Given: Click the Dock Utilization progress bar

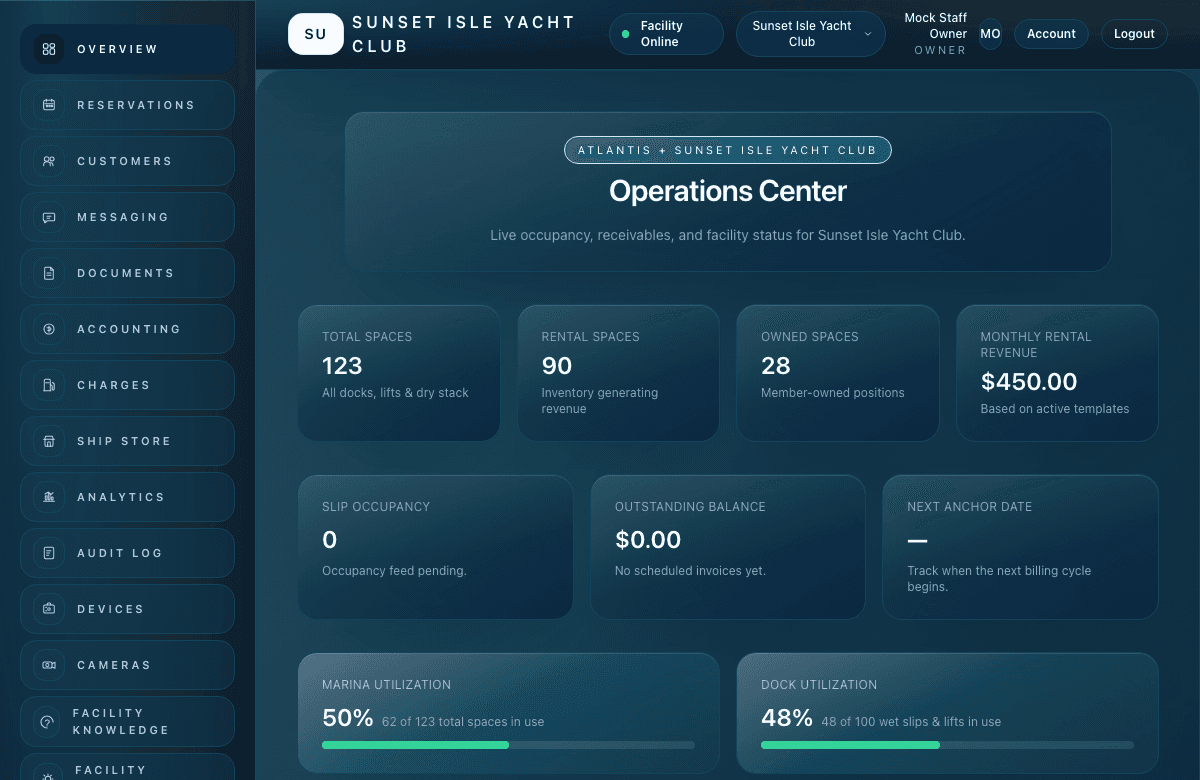Looking at the screenshot, I should tap(947, 745).
